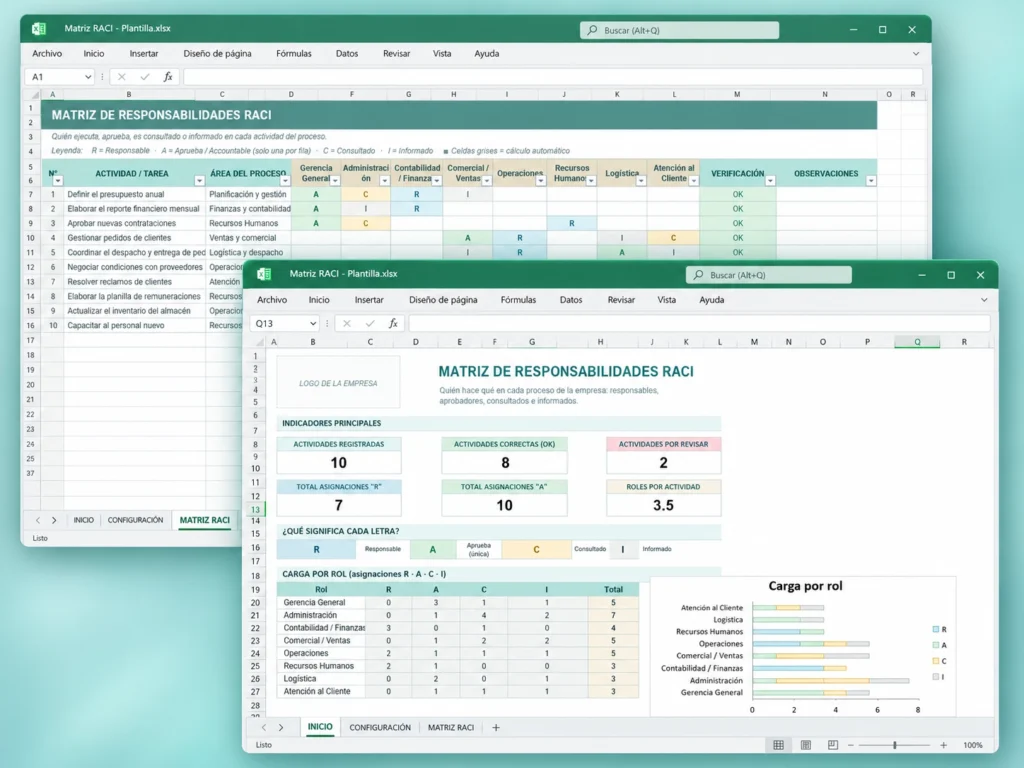Add a new sheet with the plus icon
The width and height of the screenshot is (1024, 768).
coord(496,728)
